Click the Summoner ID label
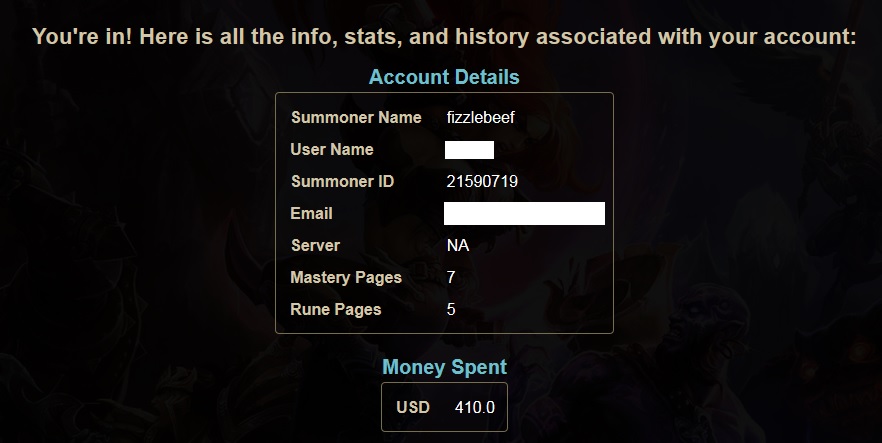The height and width of the screenshot is (443, 882). (x=343, y=182)
